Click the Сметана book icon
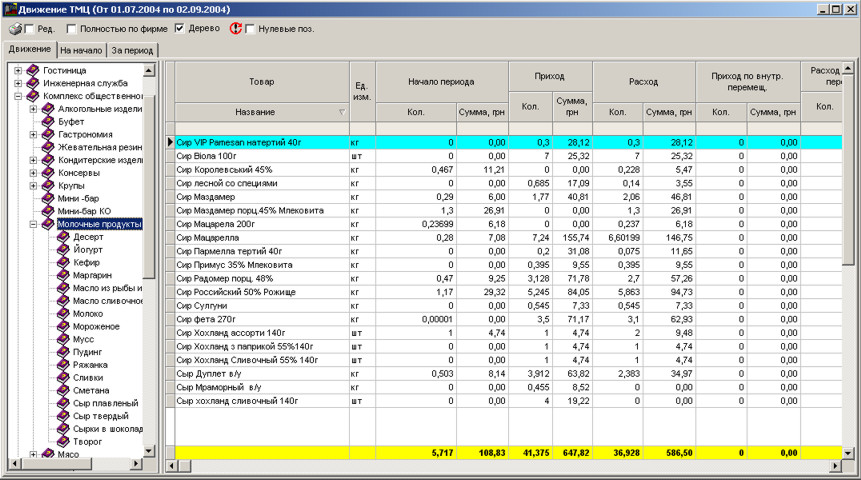The height and width of the screenshot is (480, 861). click(x=63, y=390)
